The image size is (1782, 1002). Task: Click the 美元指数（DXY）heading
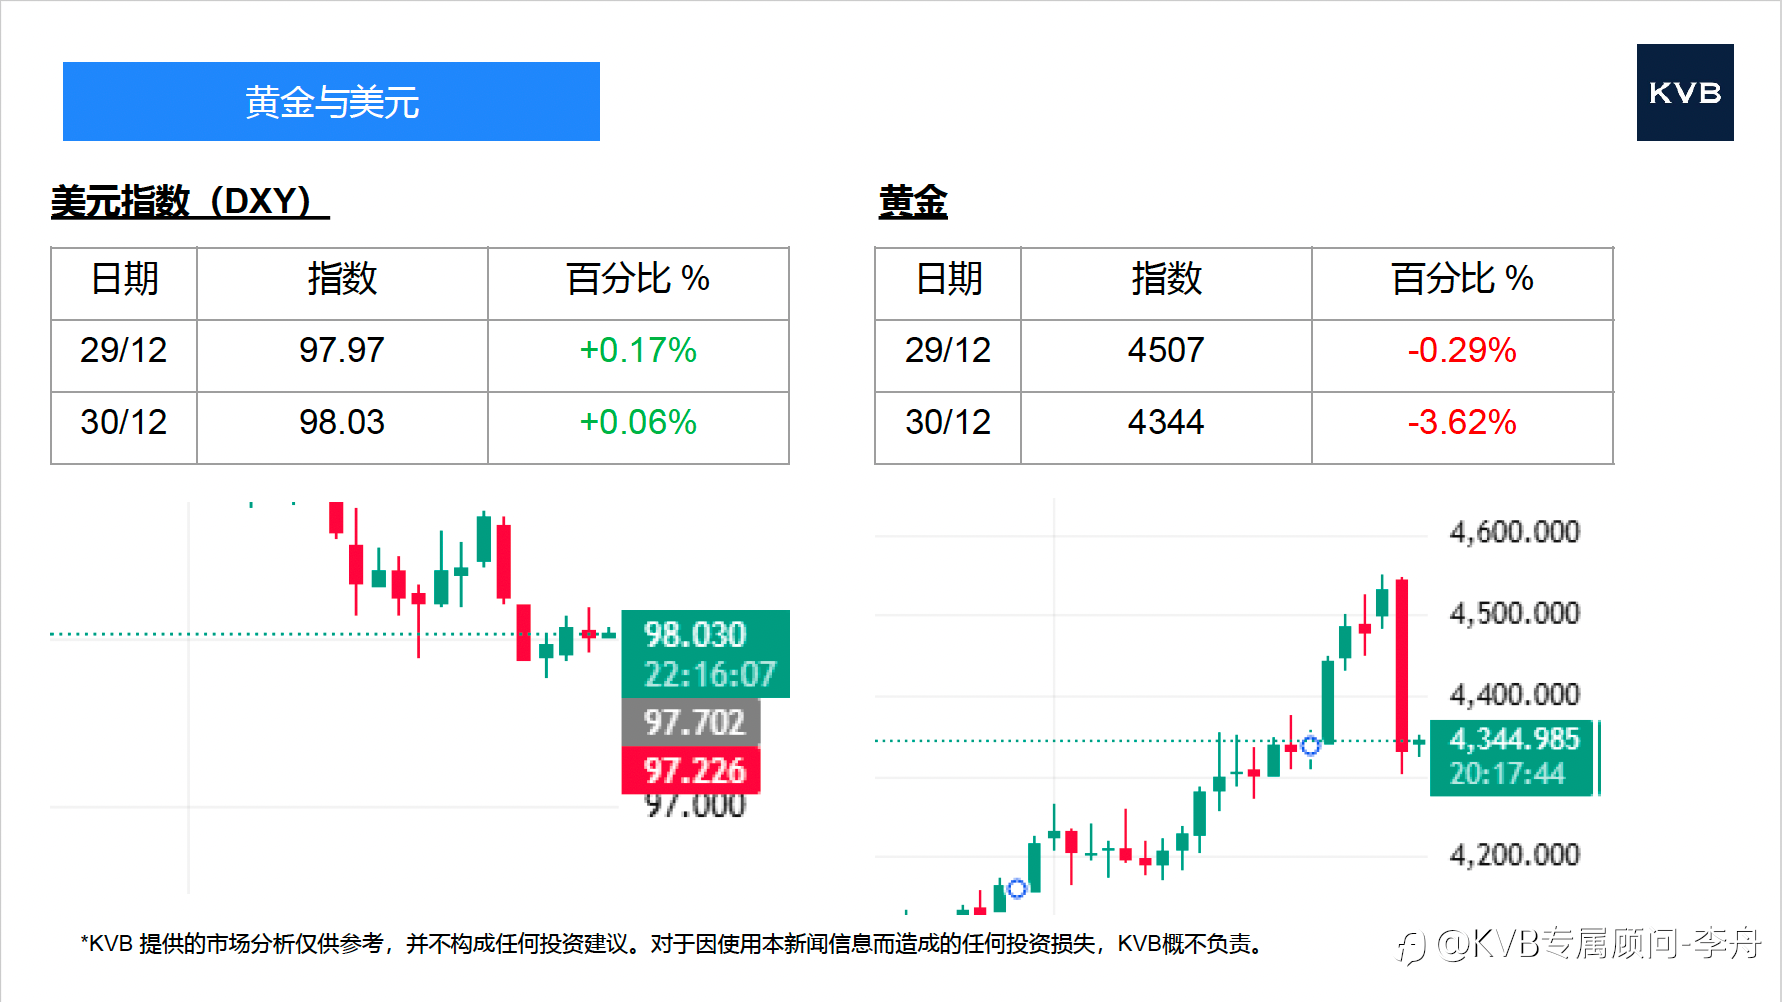pos(189,201)
